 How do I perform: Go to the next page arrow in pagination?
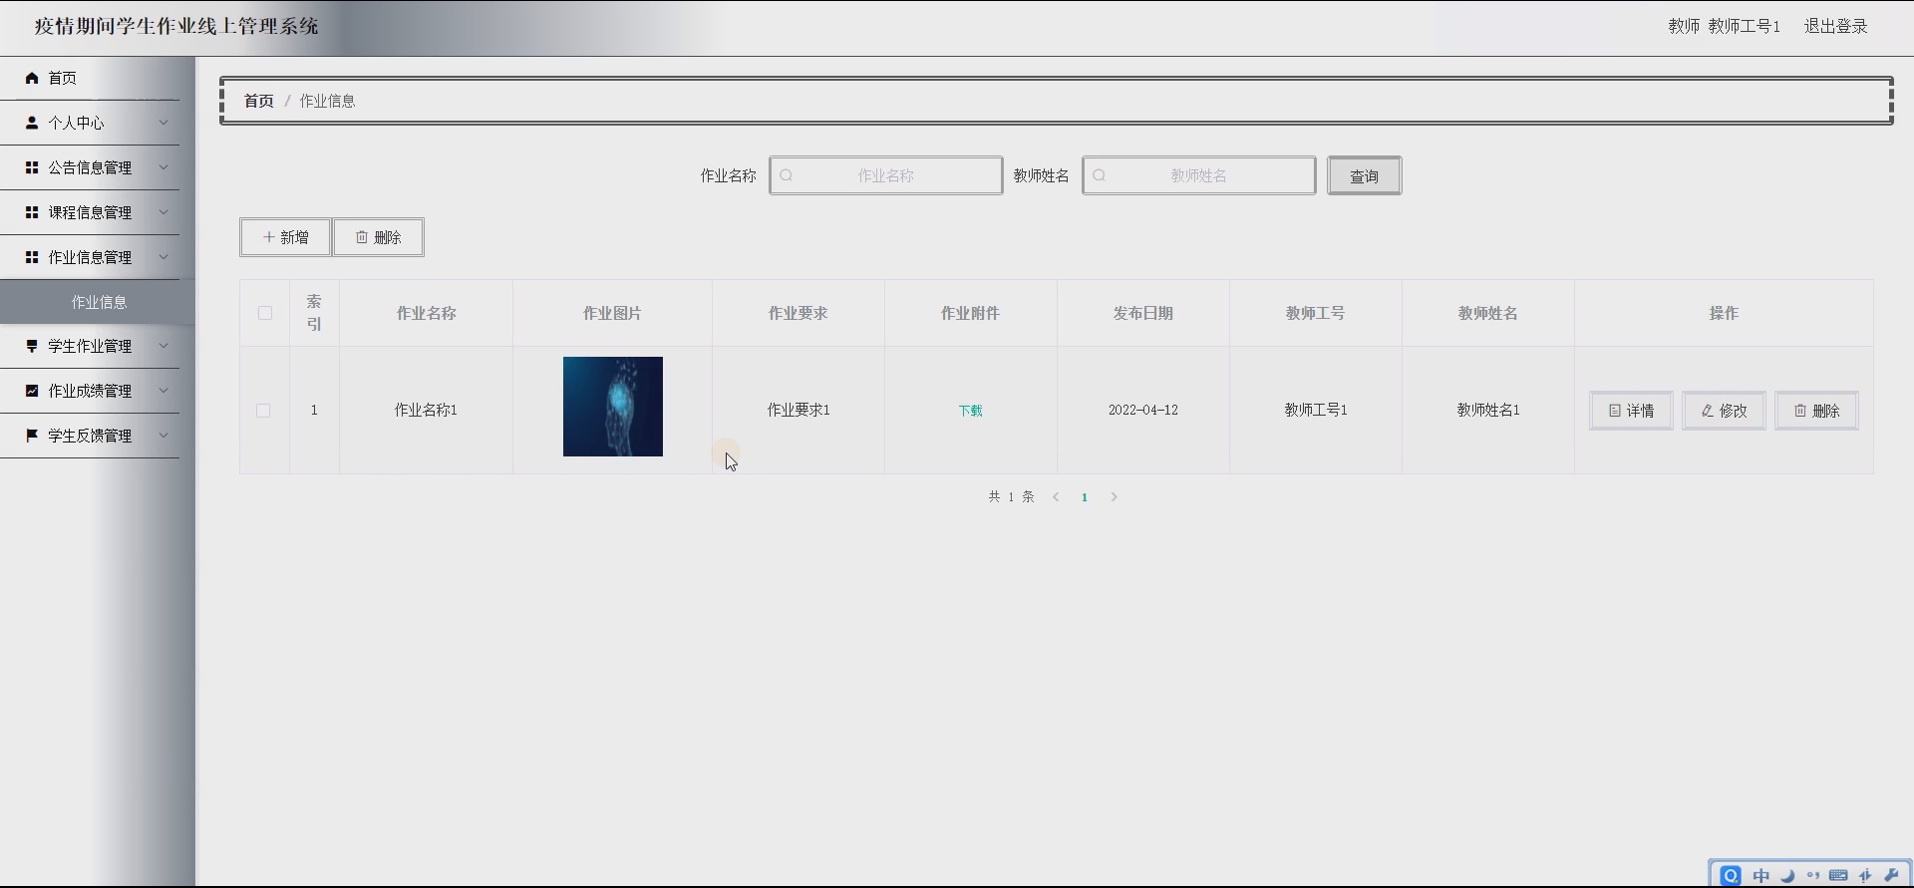tap(1114, 497)
